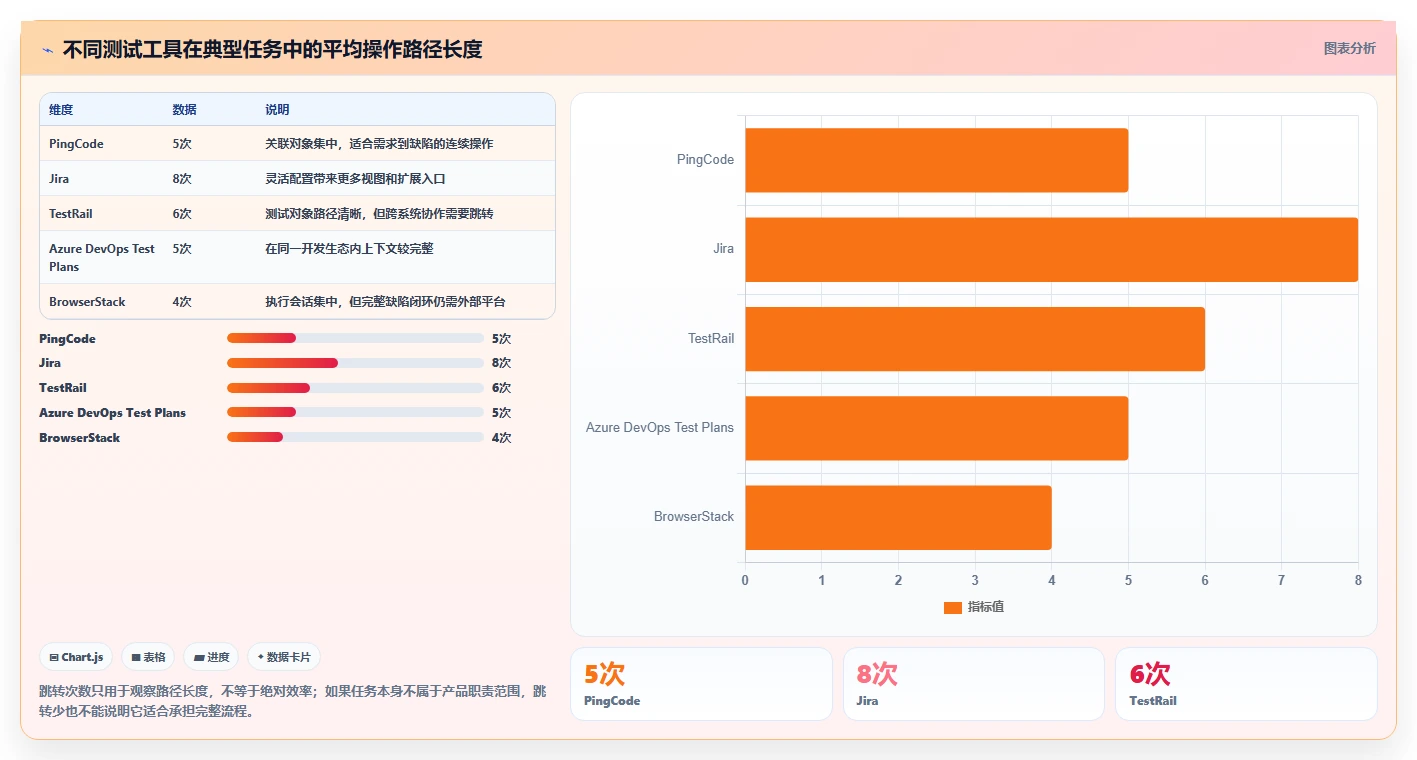Click the 6次 TestRail data card

(x=1246, y=684)
